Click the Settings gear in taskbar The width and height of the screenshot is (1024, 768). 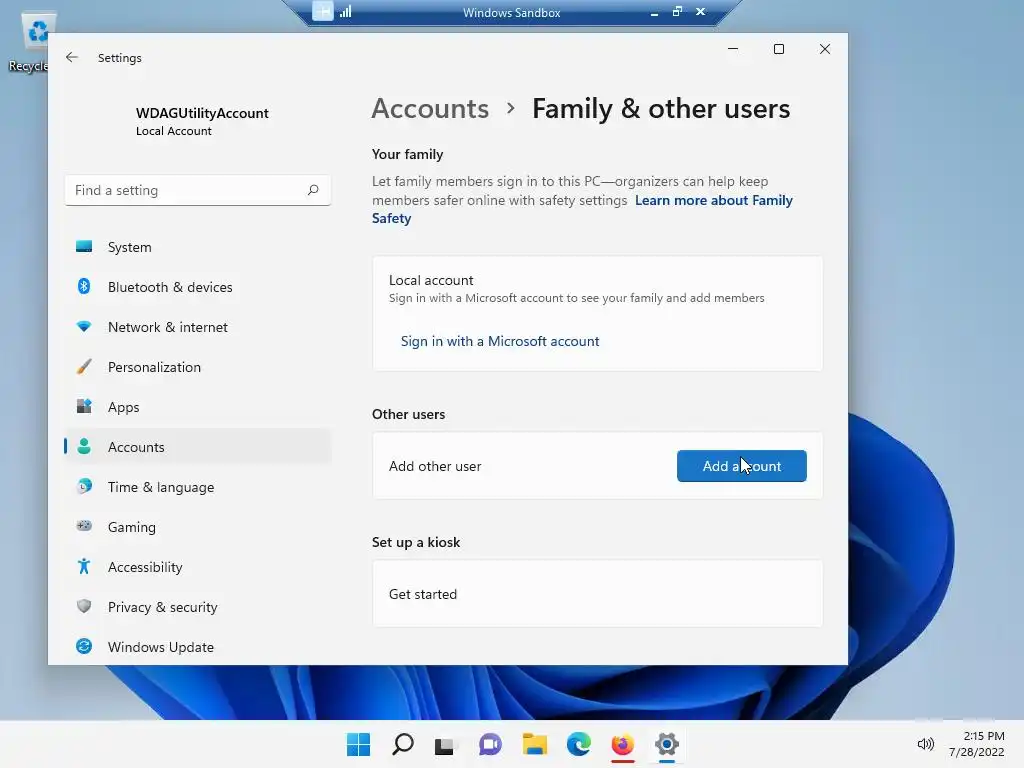[667, 744]
